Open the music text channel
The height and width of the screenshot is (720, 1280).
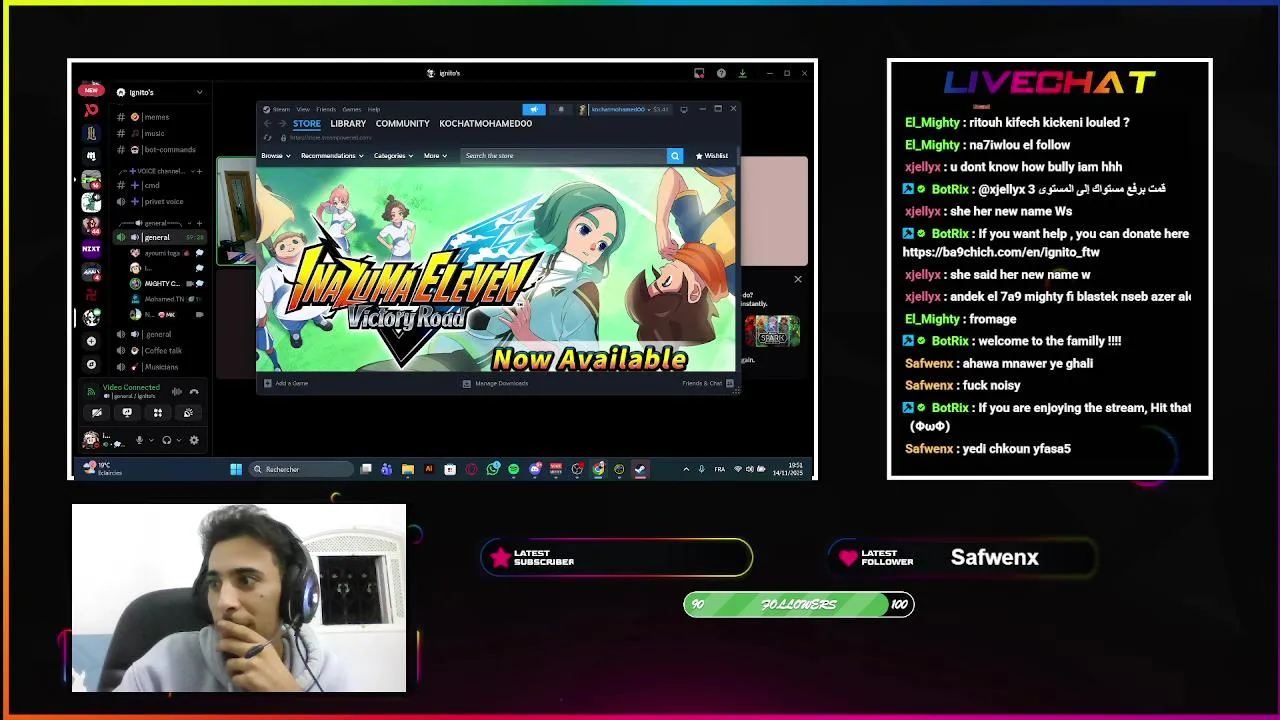[x=154, y=133]
